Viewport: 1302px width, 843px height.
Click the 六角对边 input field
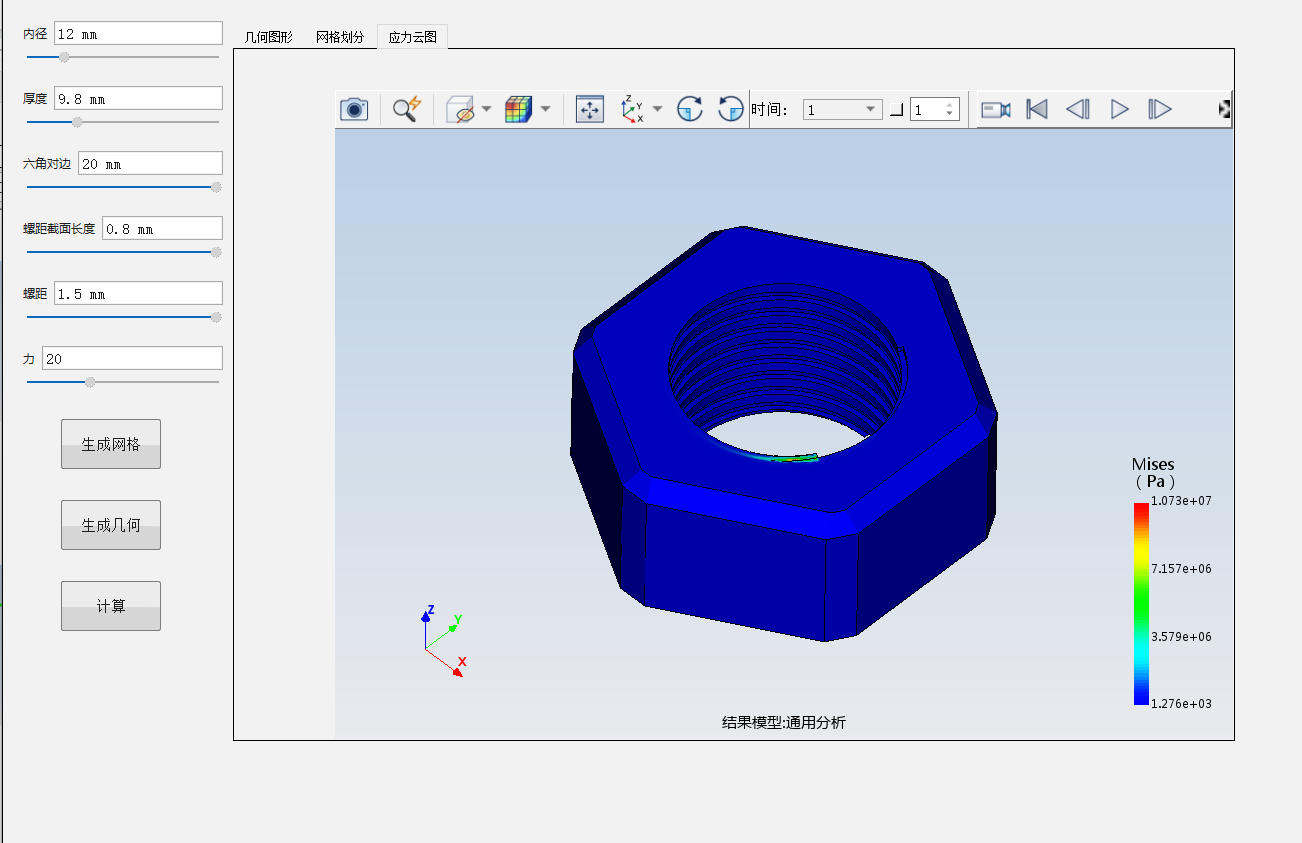[150, 163]
